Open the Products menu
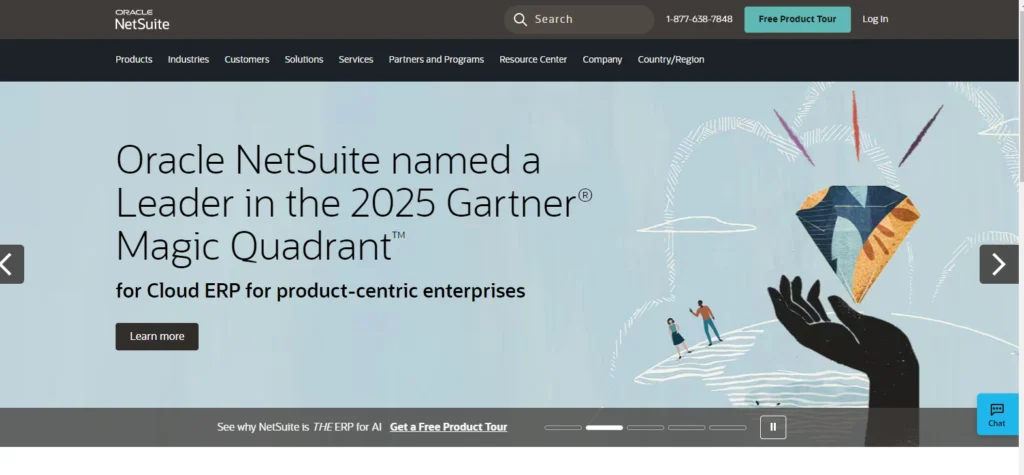 click(134, 59)
